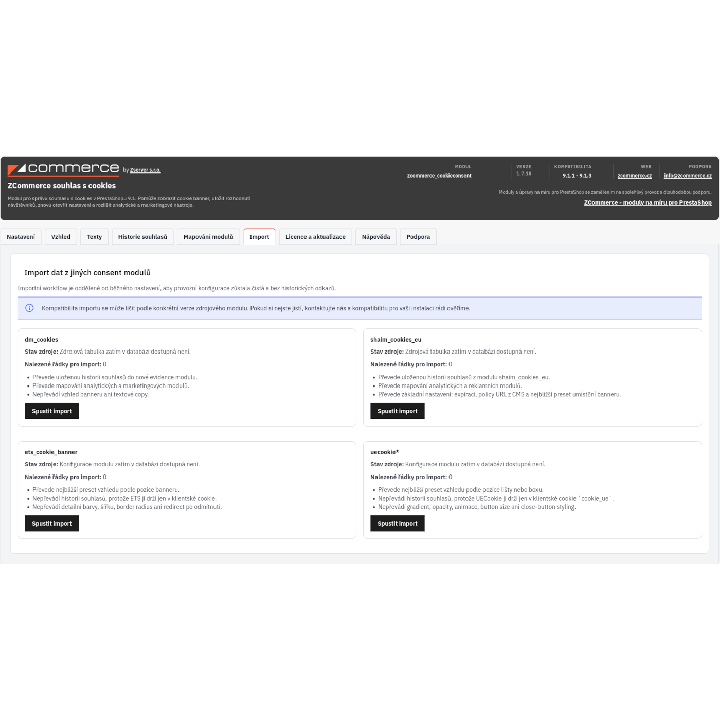Run import for ets_cookie_banner

click(x=52, y=523)
